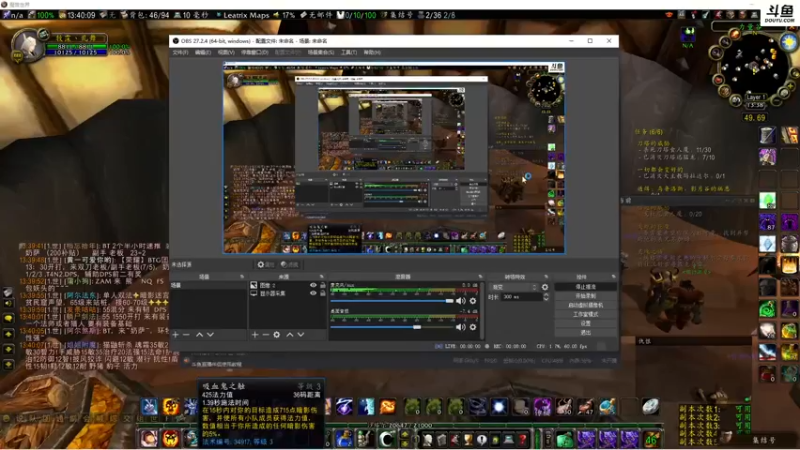Click the transition duration field showing 300 ms
Image resolution: width=800 pixels, height=450 pixels.
coord(522,296)
